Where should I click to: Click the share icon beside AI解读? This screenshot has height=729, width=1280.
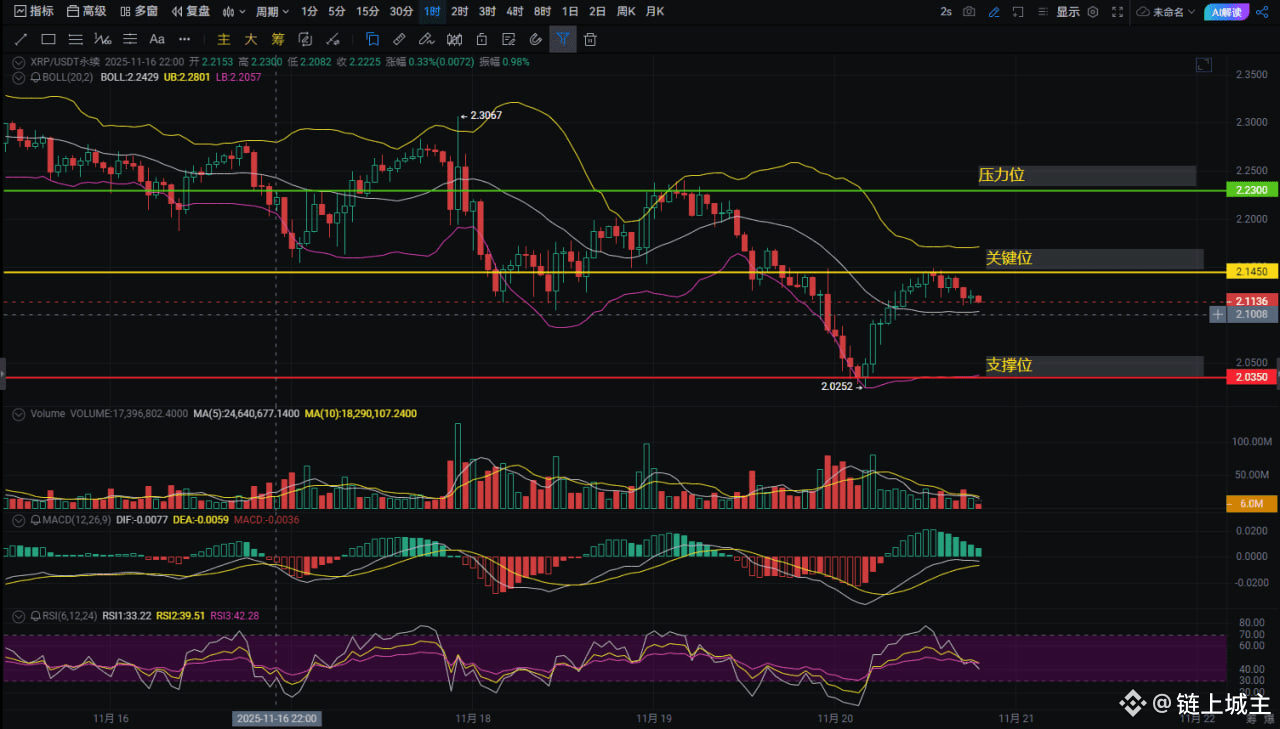point(1265,12)
